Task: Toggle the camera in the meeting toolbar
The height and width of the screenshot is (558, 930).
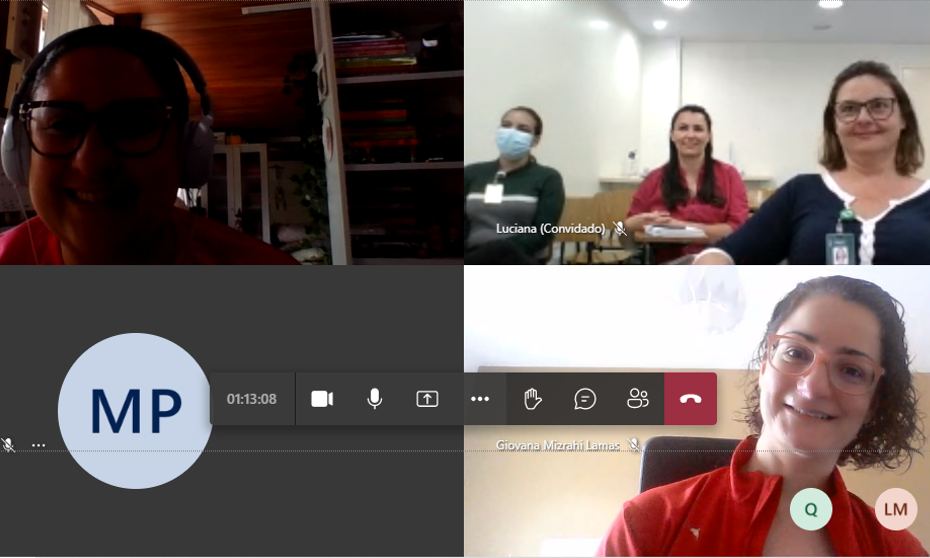Action: 321,399
